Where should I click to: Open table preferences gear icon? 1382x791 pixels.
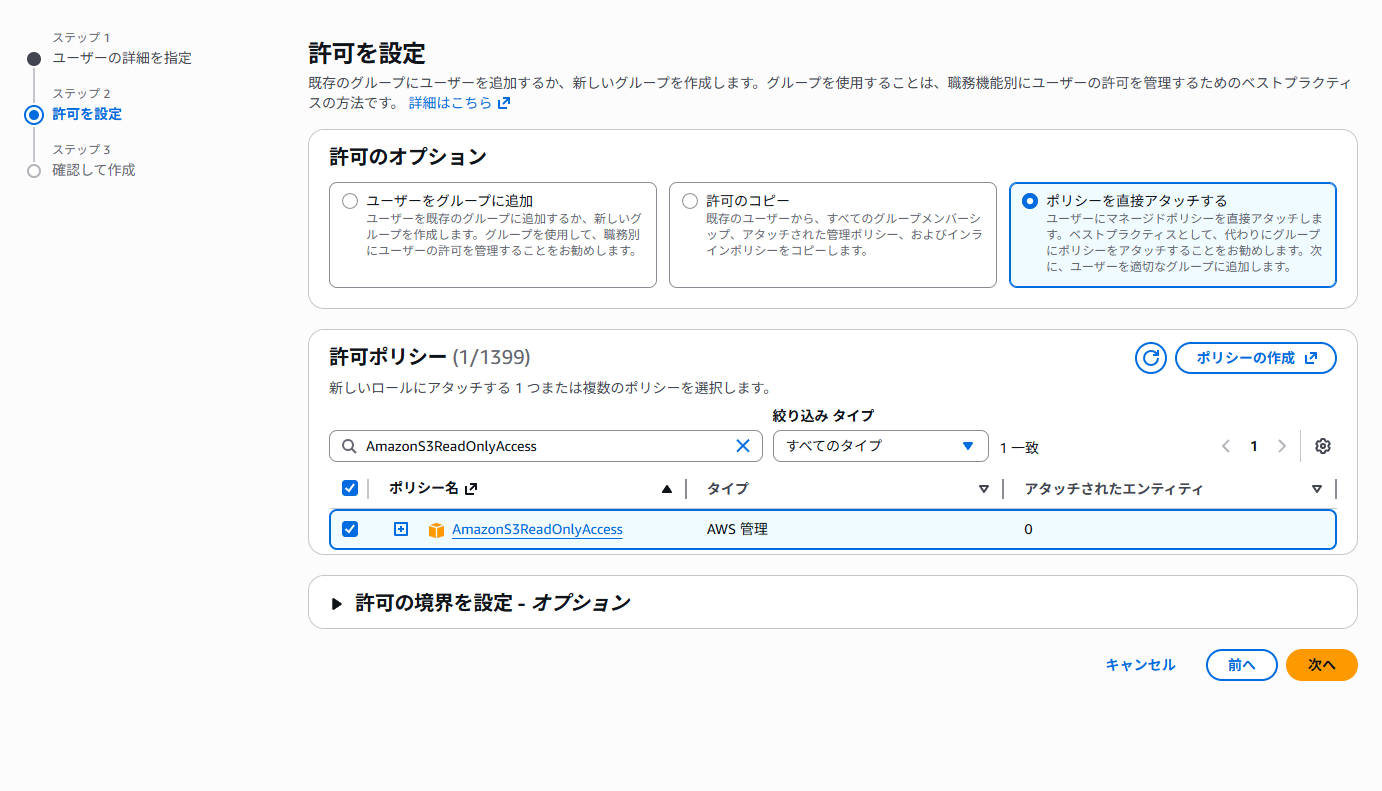coord(1322,446)
